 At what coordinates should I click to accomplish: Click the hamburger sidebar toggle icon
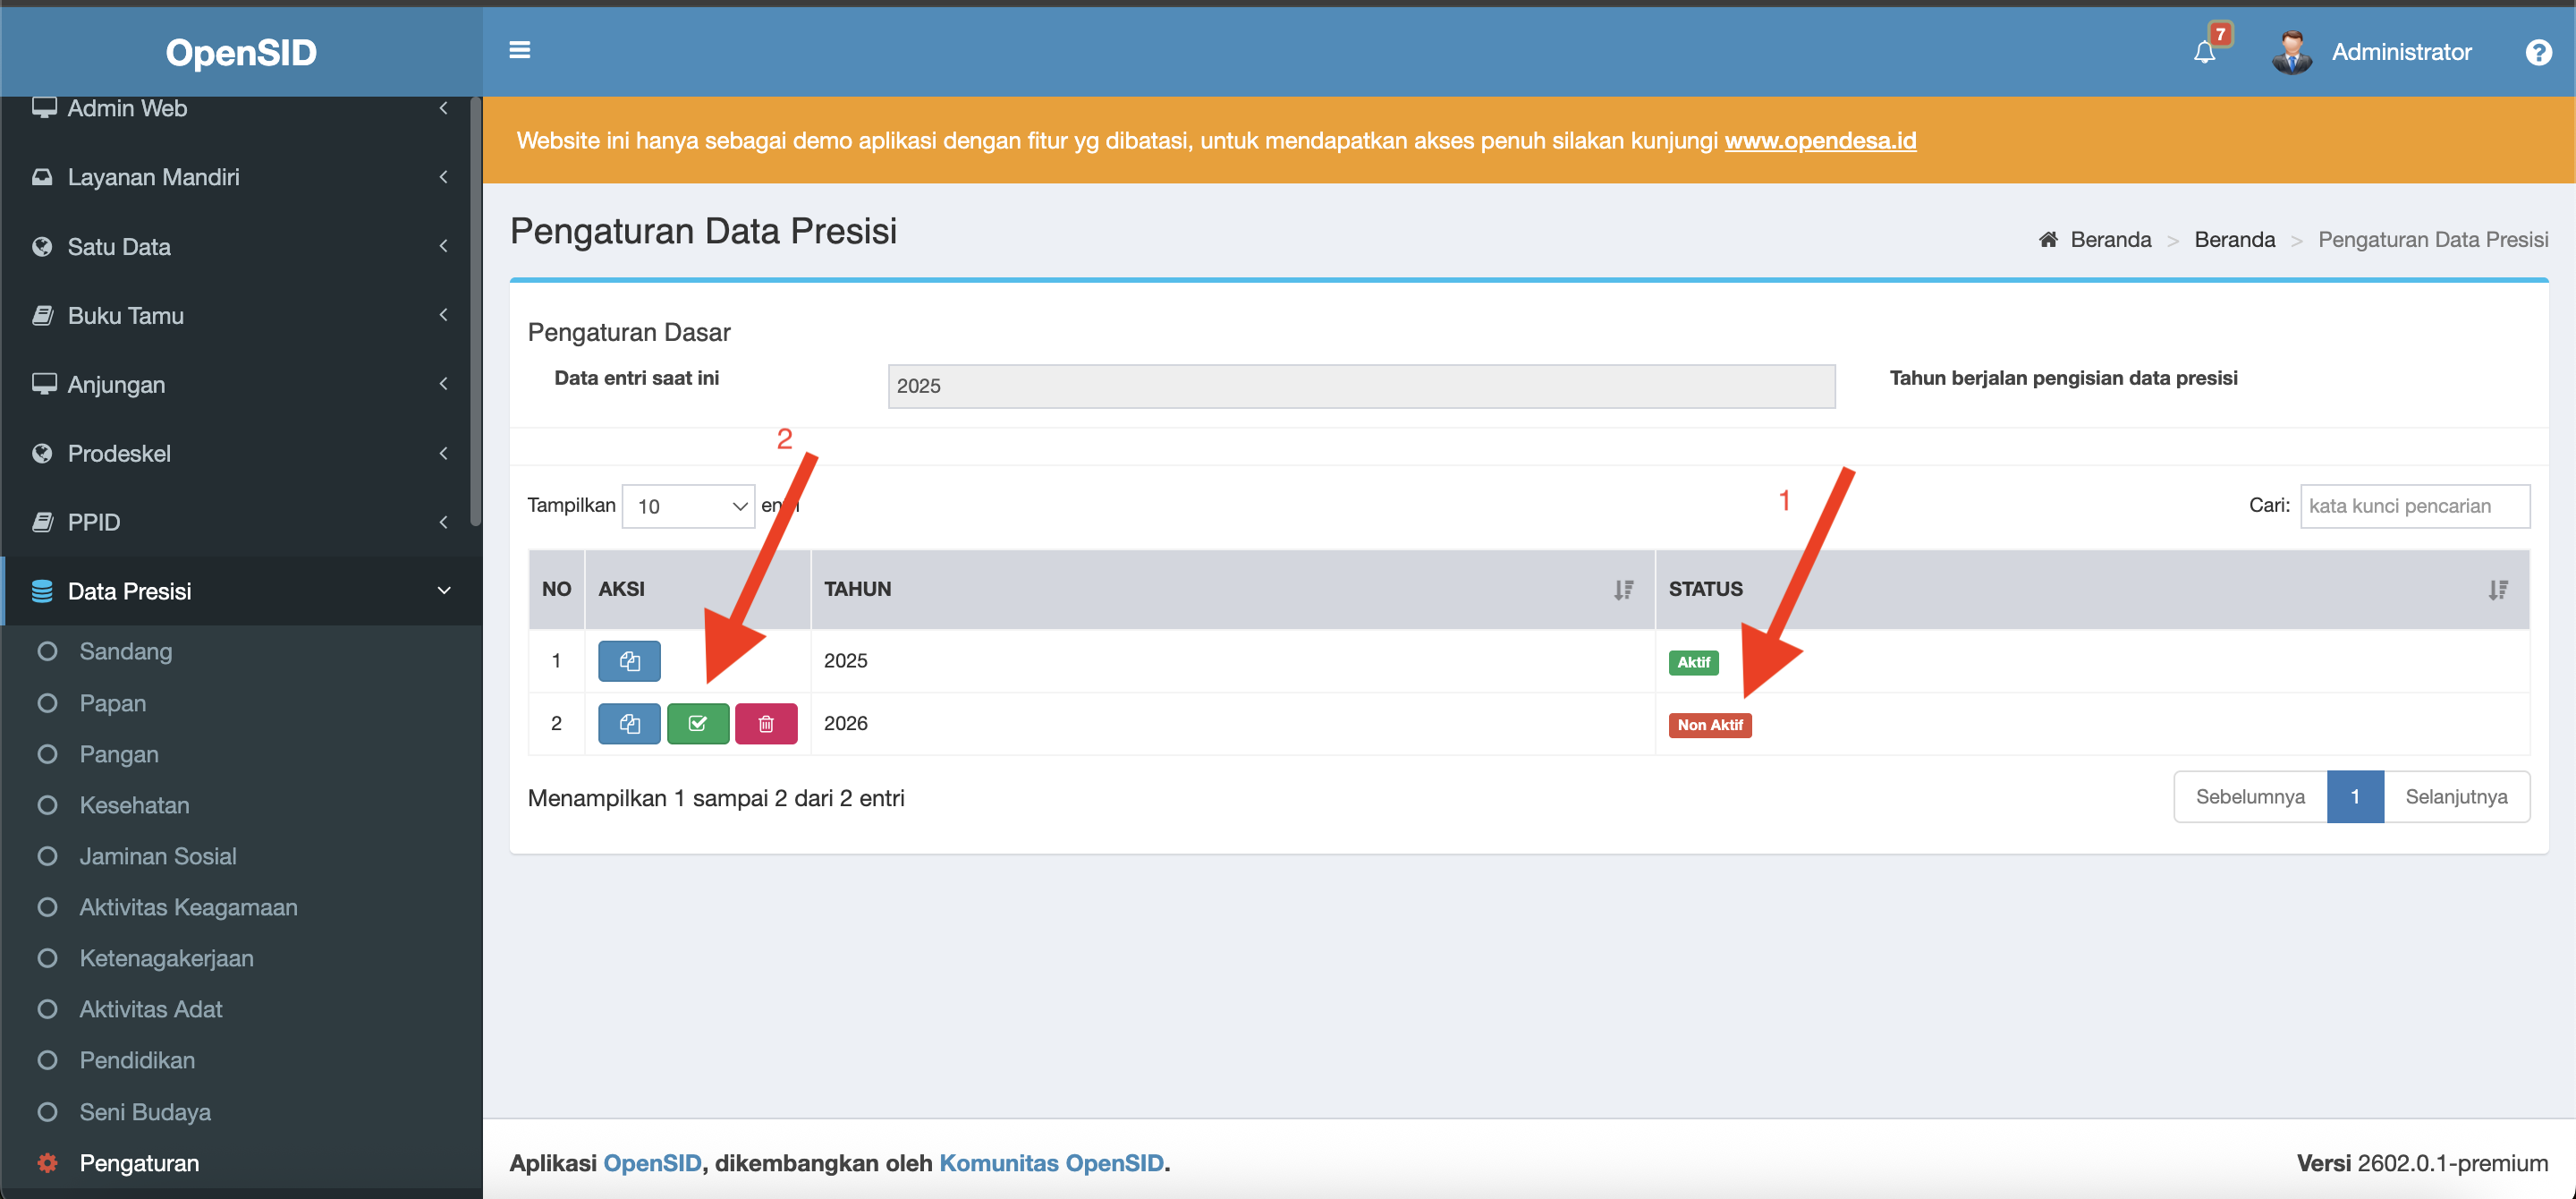pos(519,50)
